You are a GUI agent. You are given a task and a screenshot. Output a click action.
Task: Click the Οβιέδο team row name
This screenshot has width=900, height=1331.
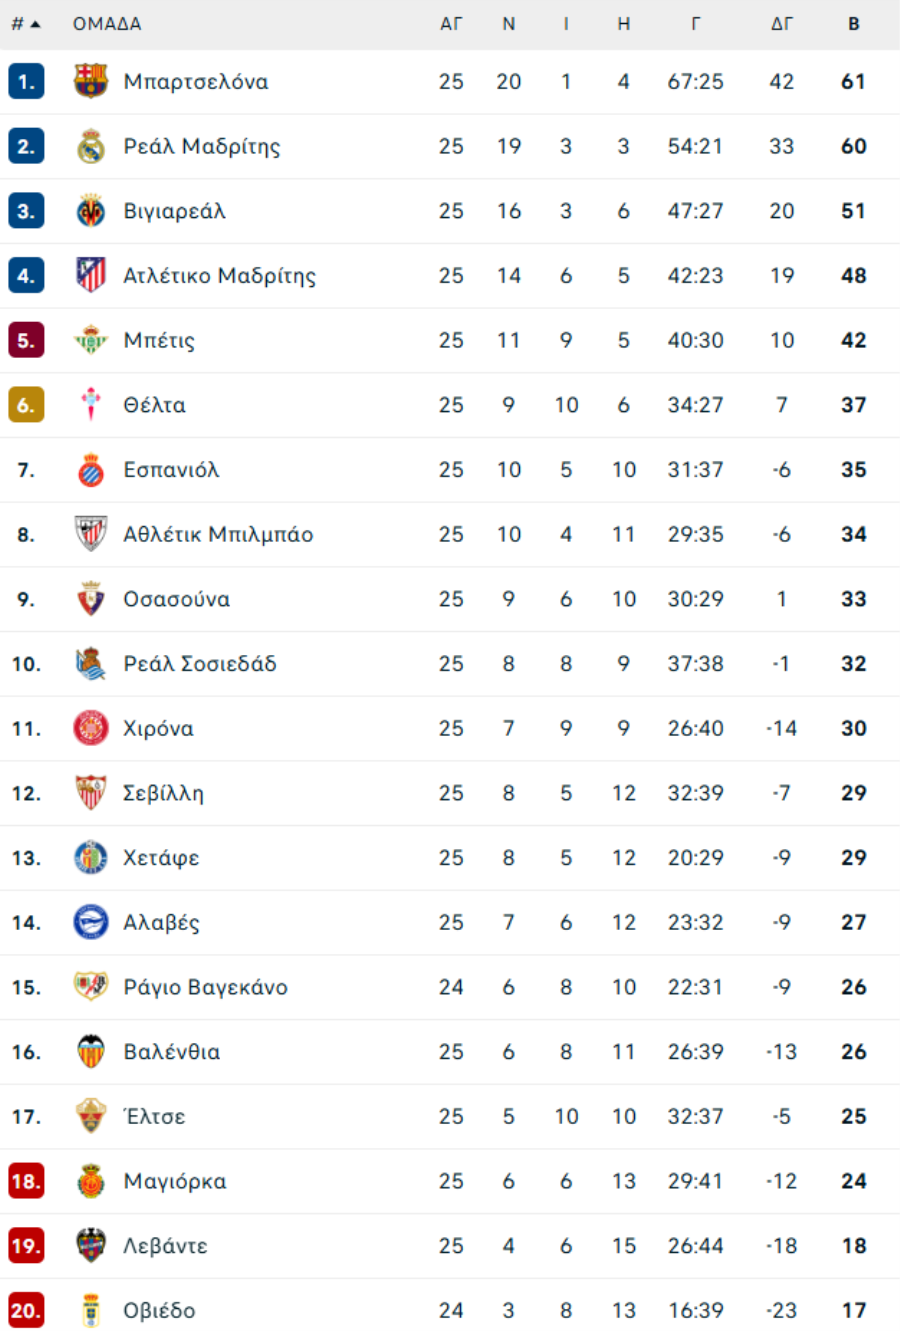(x=159, y=1311)
